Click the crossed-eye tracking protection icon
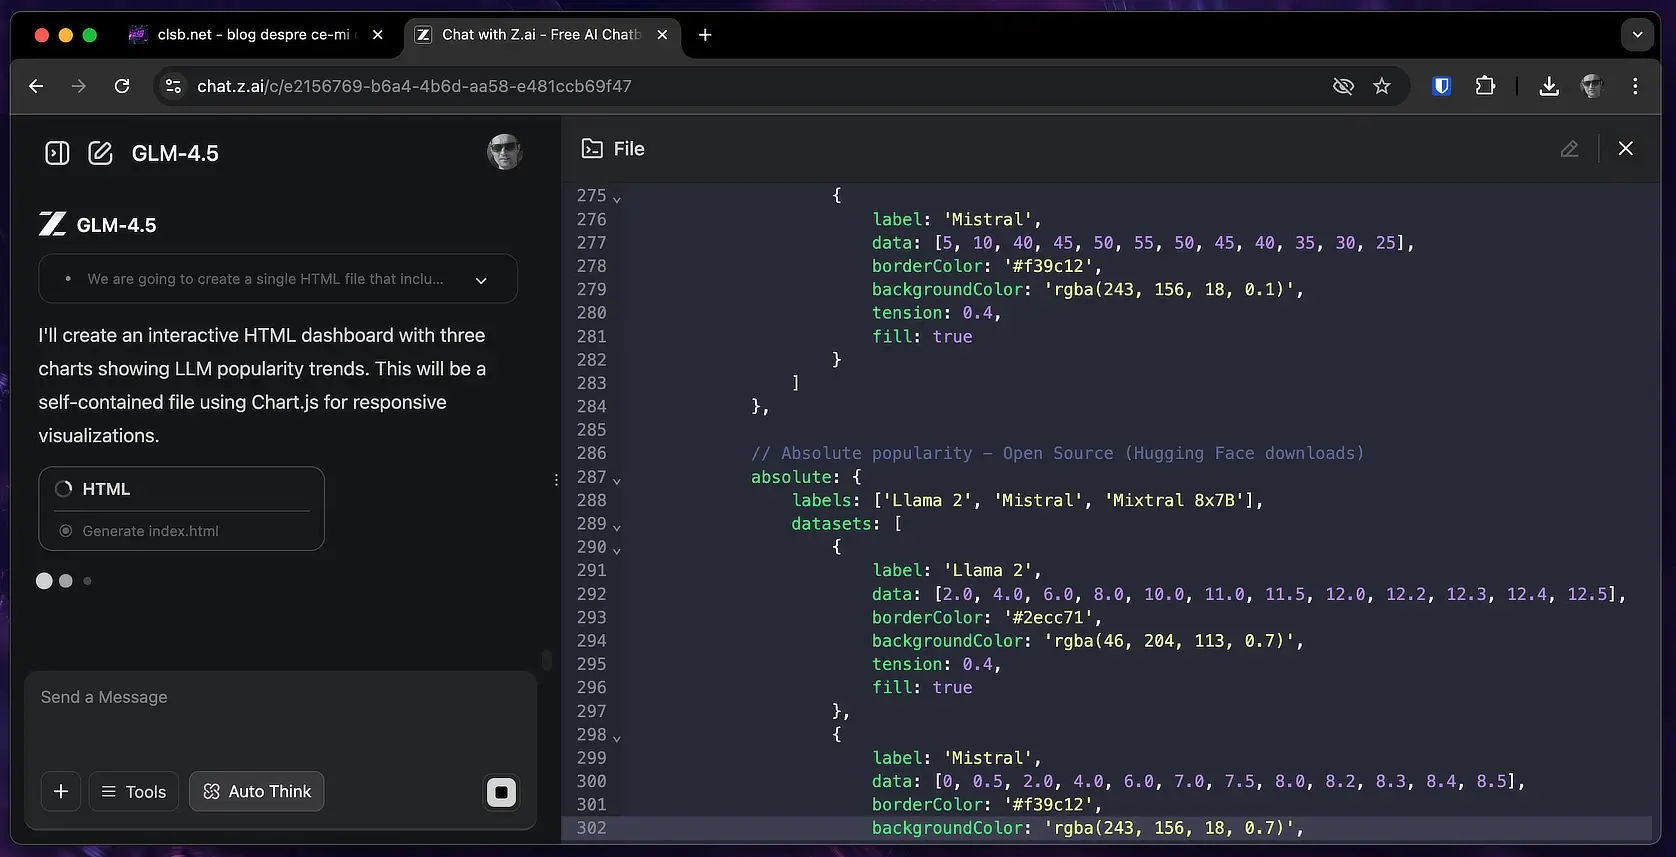This screenshot has width=1676, height=857. click(1343, 86)
